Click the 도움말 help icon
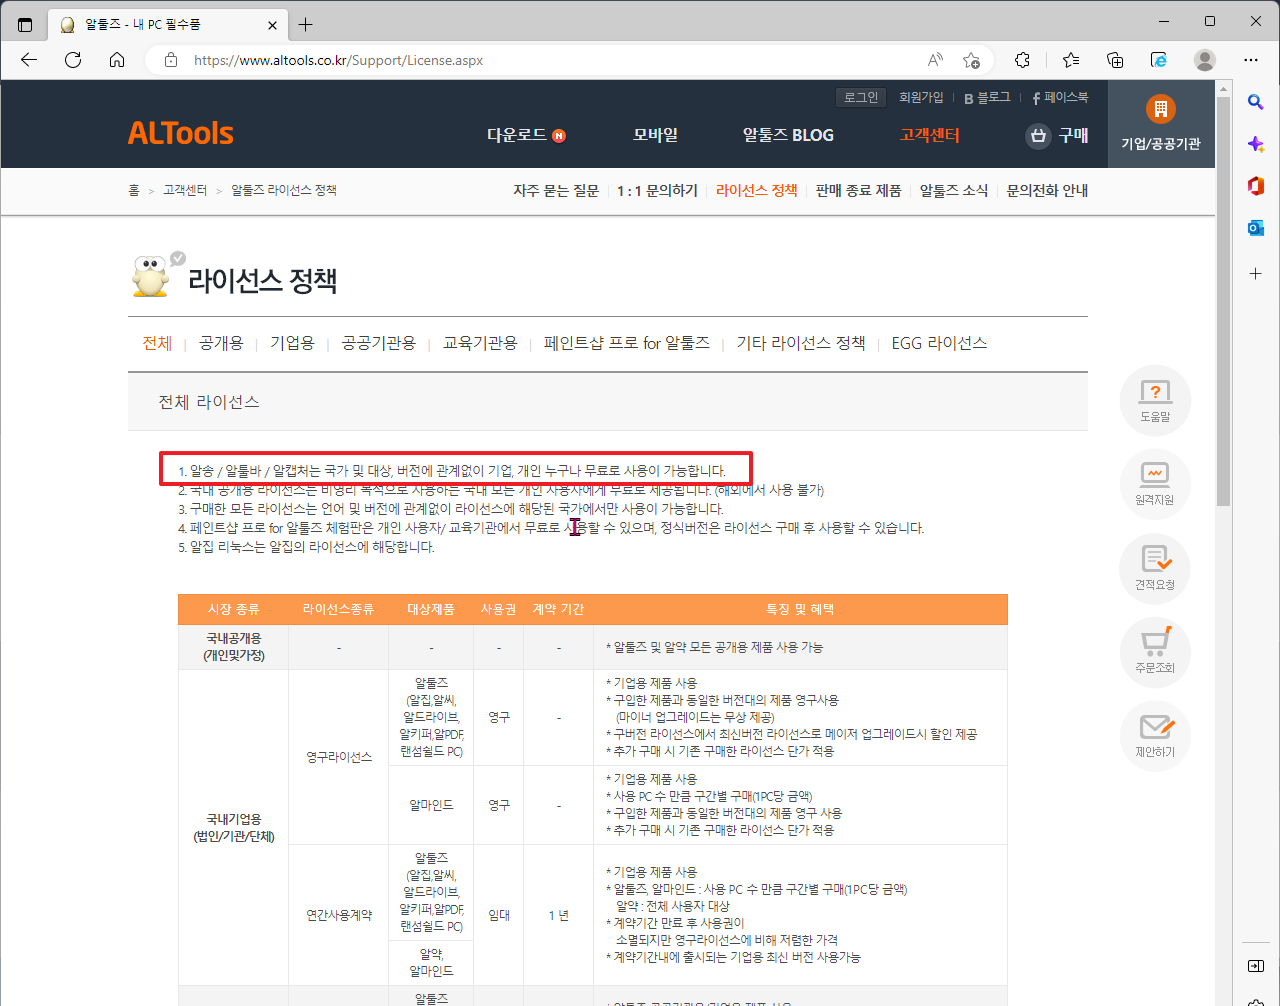1280x1006 pixels. pos(1155,401)
